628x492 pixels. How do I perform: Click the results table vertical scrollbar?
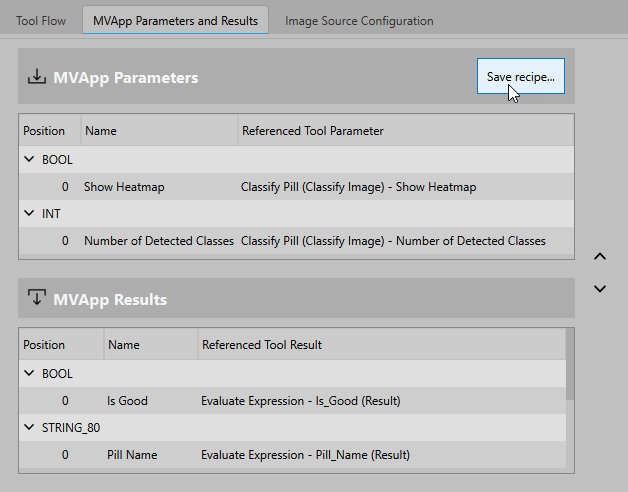coord(570,365)
